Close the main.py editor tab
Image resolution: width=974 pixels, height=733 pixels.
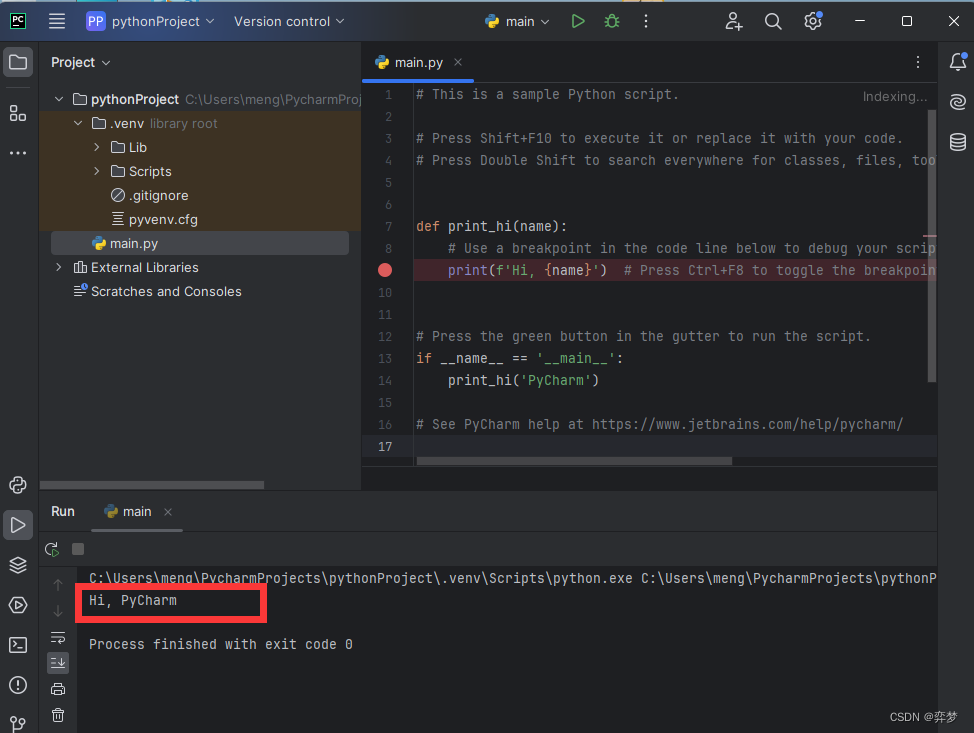(x=458, y=62)
